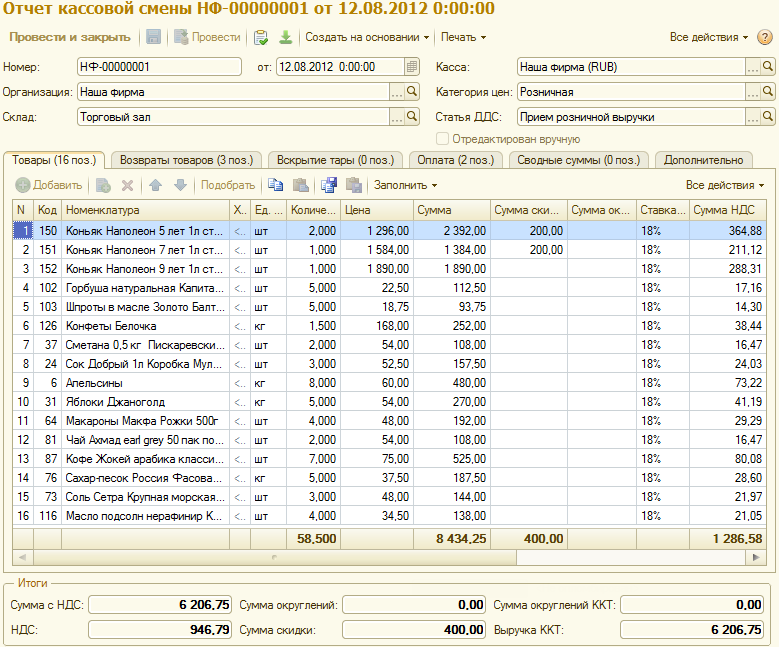Click the Цена column header

coord(377,210)
